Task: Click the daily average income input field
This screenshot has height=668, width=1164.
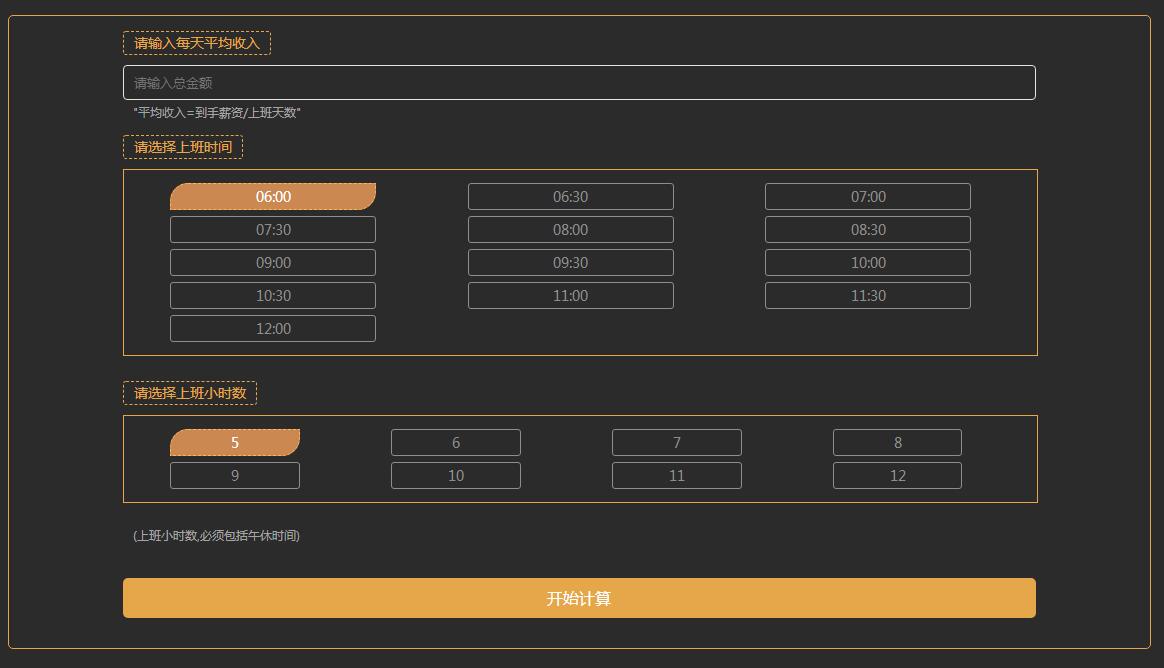Action: click(x=578, y=83)
